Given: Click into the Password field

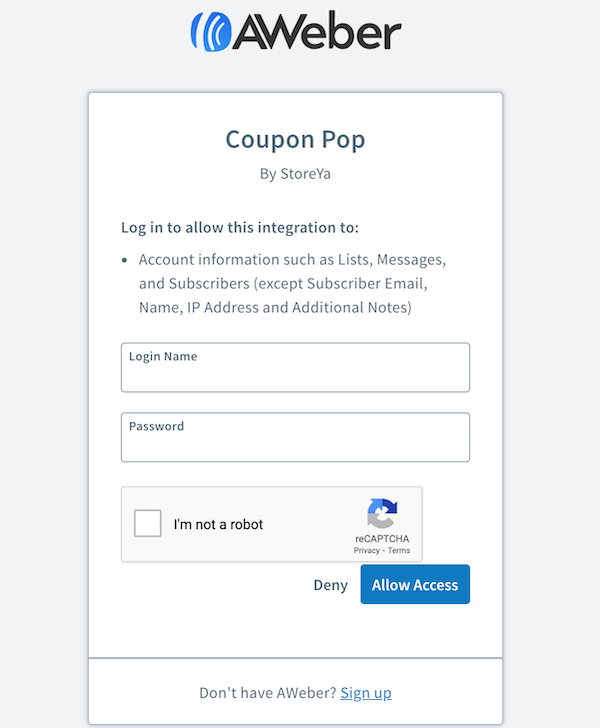Looking at the screenshot, I should point(295,445).
